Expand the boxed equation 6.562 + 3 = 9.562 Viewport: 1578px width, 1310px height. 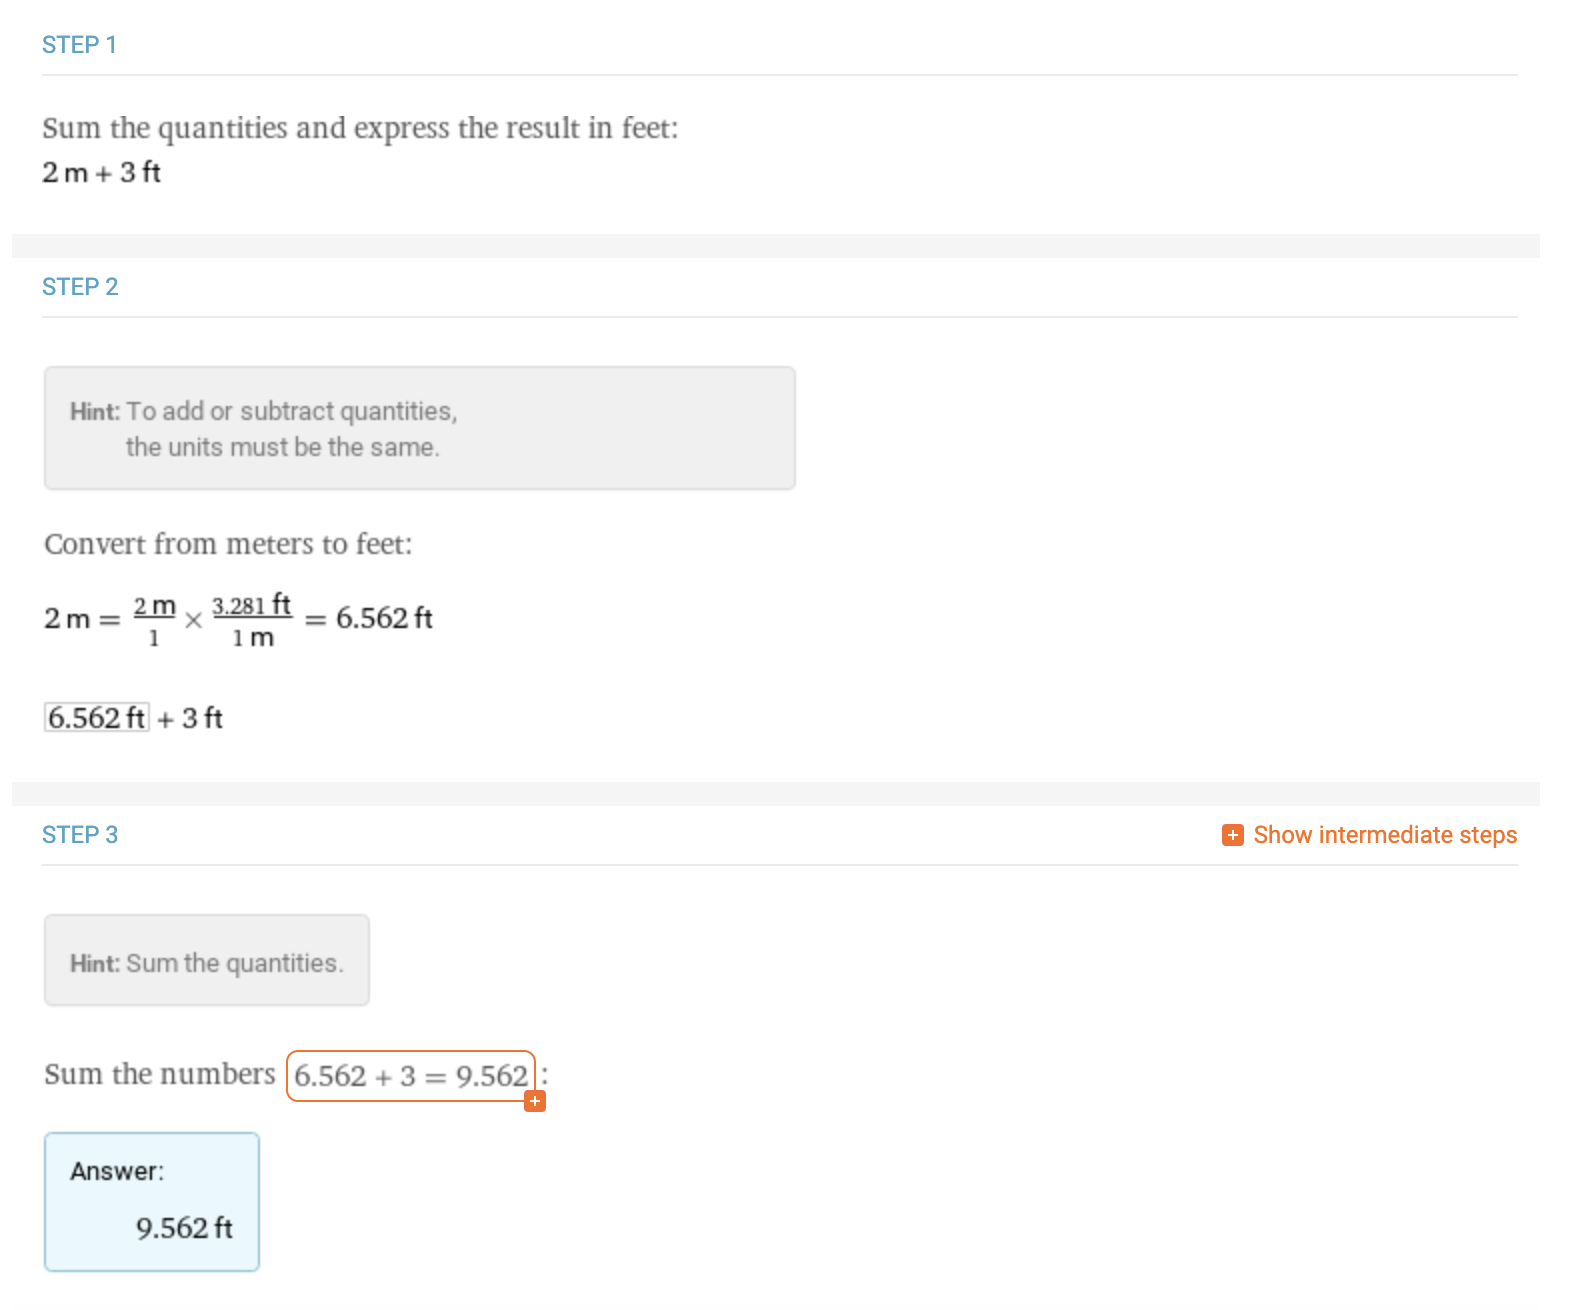tap(411, 1076)
